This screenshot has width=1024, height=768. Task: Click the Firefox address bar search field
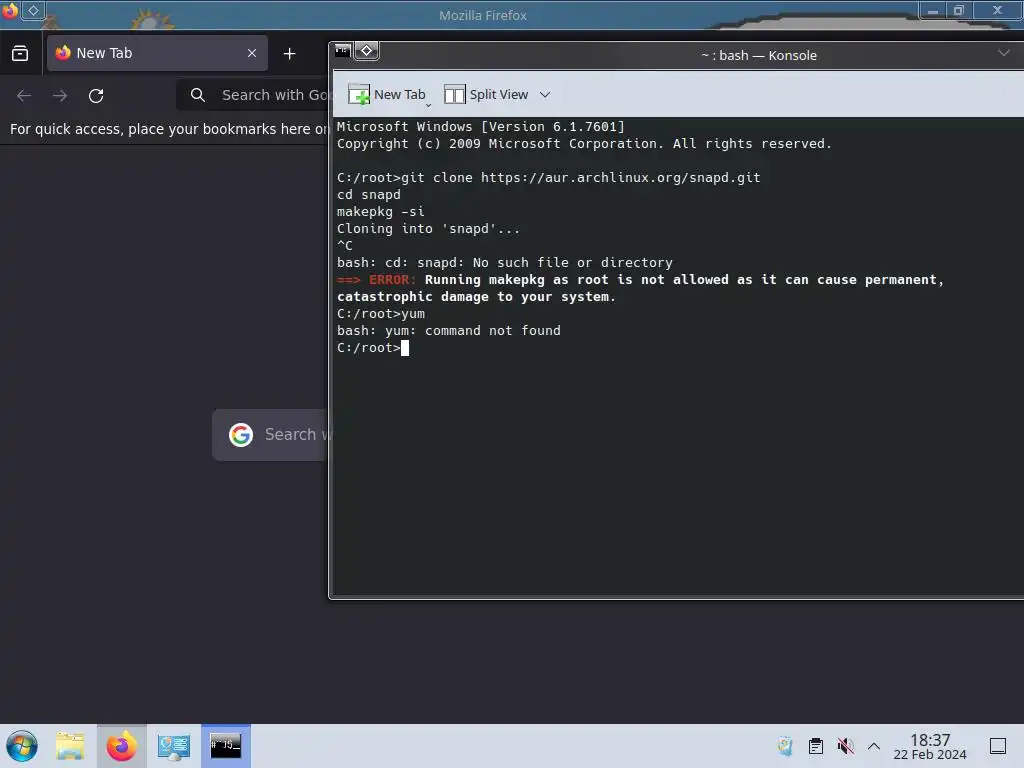tap(255, 95)
